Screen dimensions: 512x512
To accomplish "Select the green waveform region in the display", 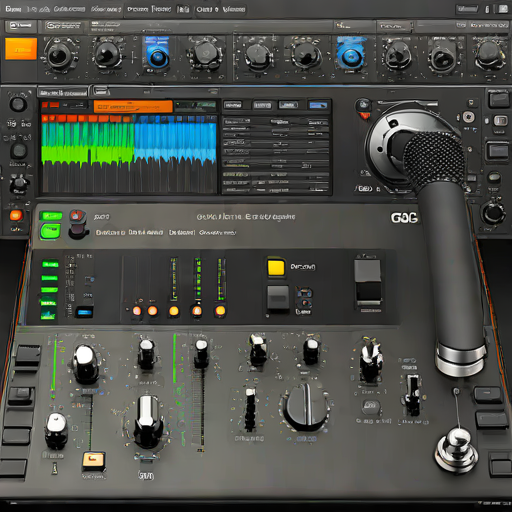I will [88, 142].
